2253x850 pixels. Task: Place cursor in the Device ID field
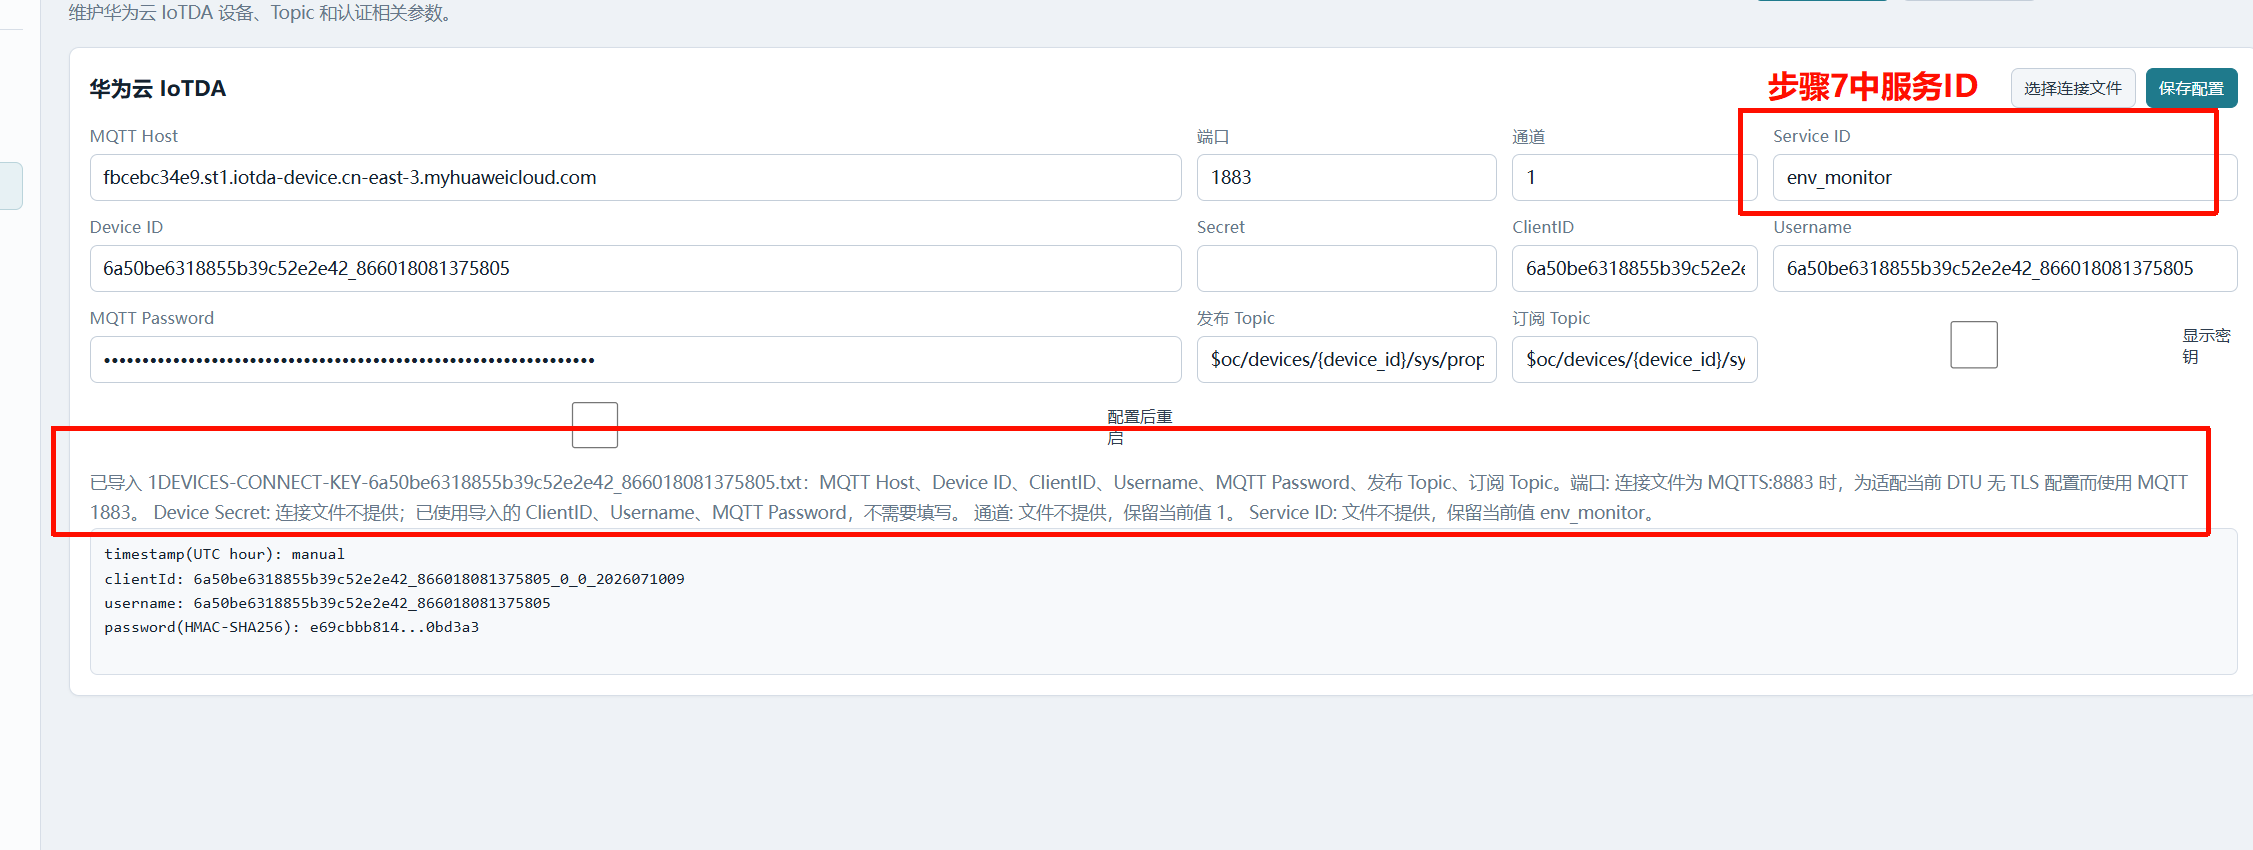(636, 268)
